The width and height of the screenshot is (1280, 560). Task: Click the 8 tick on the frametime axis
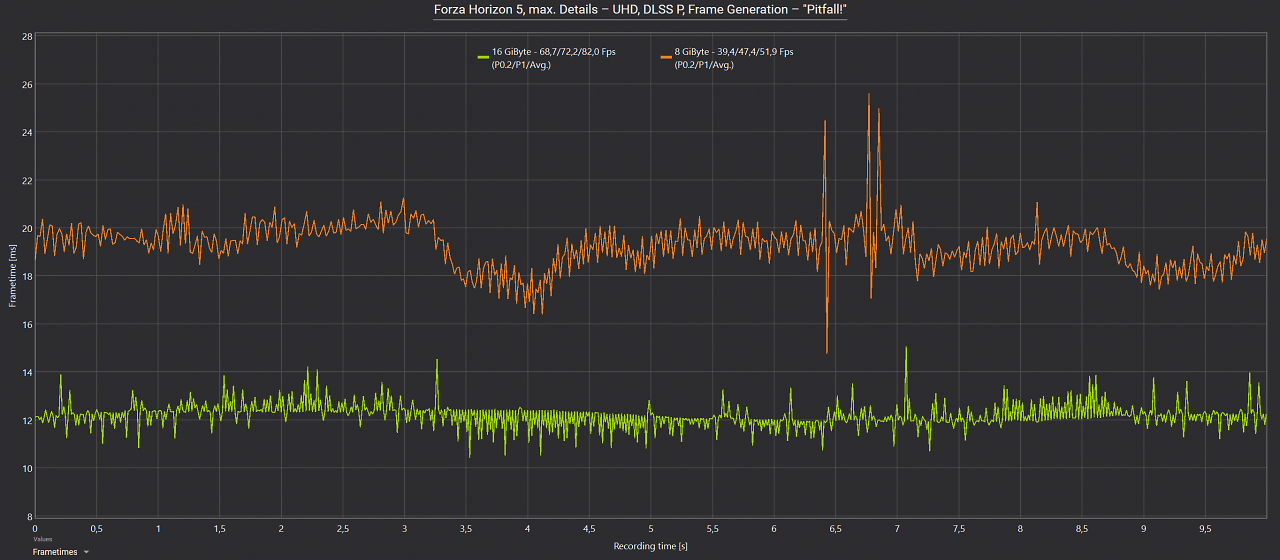29,516
